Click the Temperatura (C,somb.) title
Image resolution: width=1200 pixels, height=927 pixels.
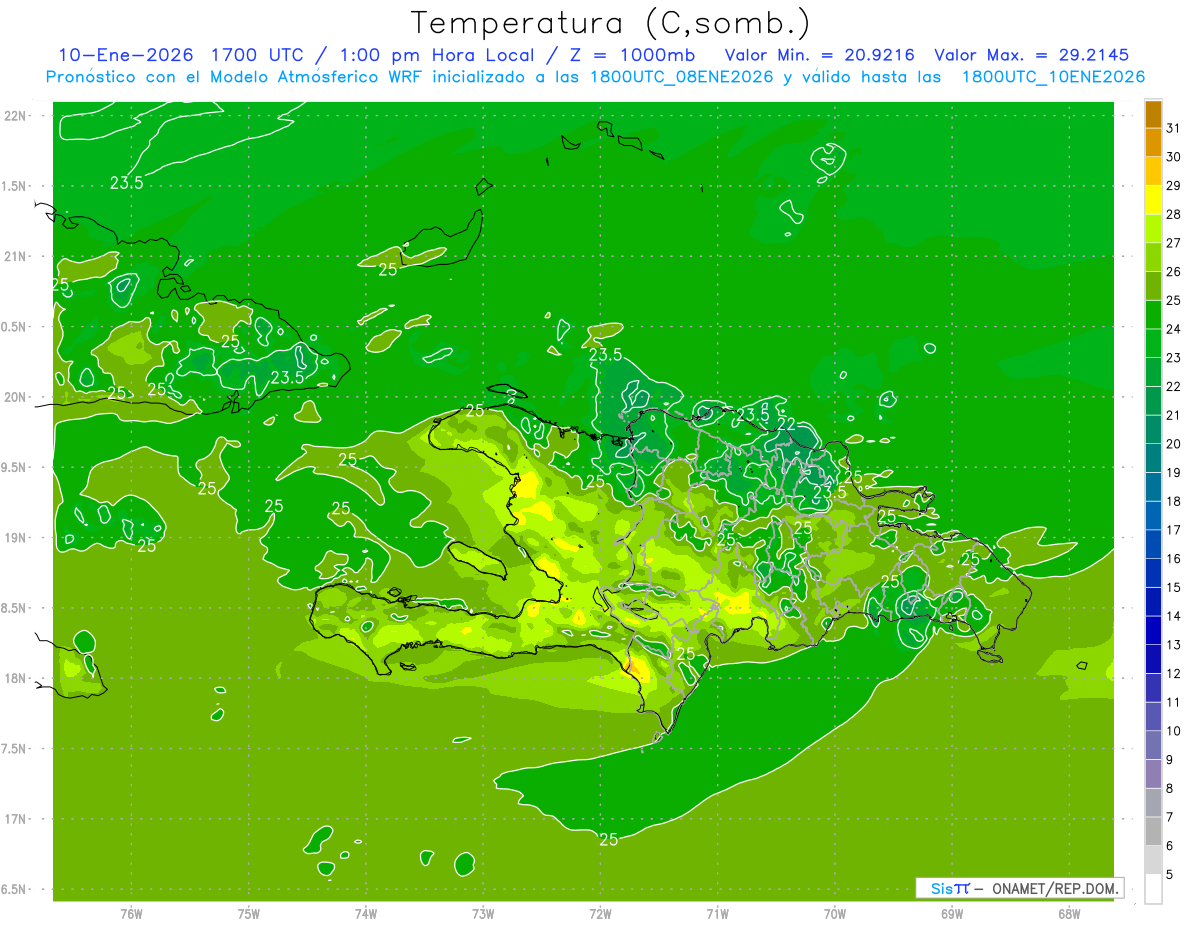[x=611, y=23]
